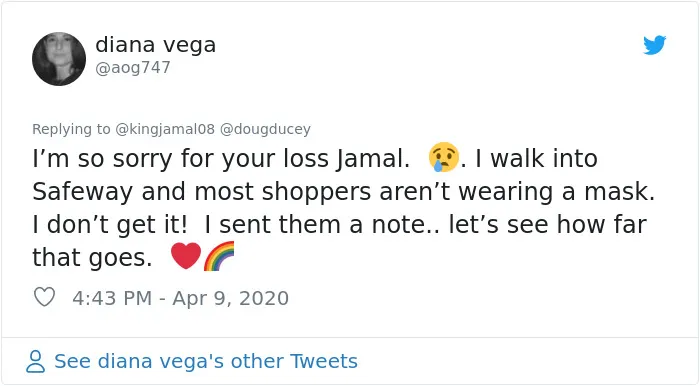Click the person silhouette icon
This screenshot has width=700, height=386.
[35, 361]
